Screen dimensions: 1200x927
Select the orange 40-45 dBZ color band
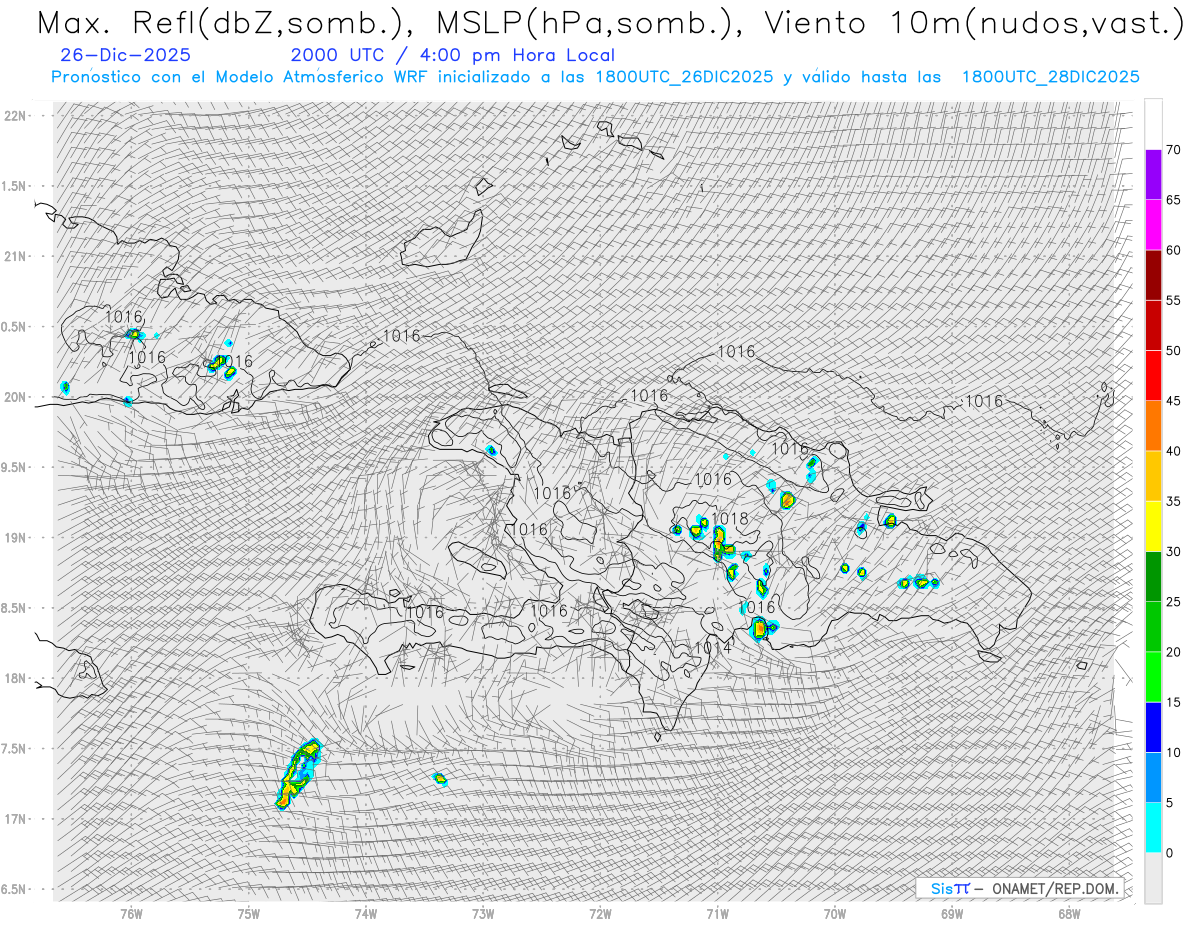coord(1153,426)
